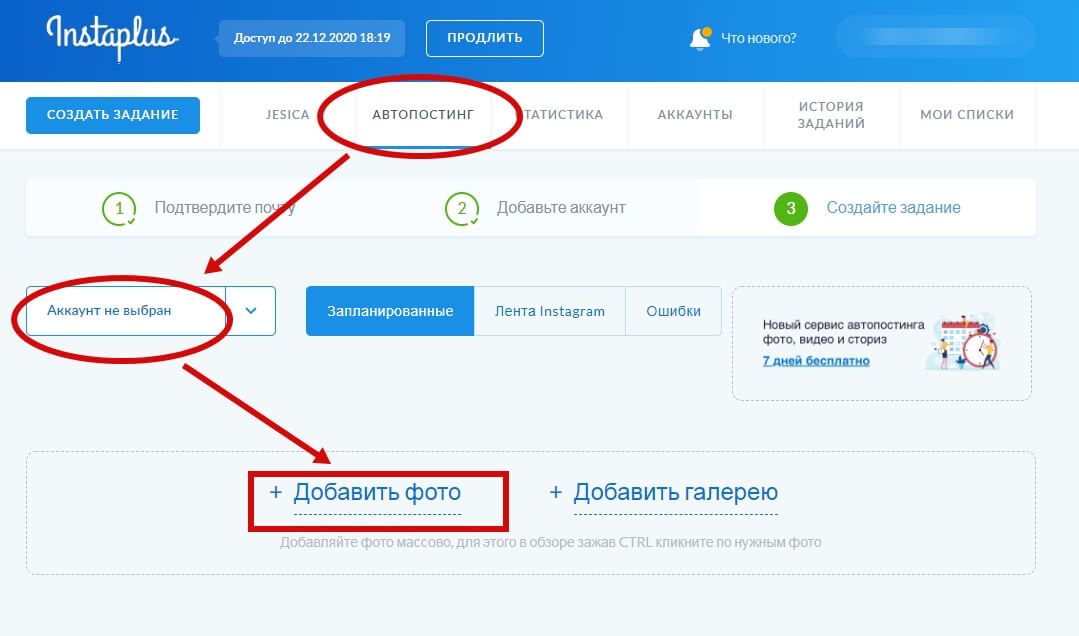The height and width of the screenshot is (636, 1079).
Task: Click Что нового? link
Action: tap(758, 39)
